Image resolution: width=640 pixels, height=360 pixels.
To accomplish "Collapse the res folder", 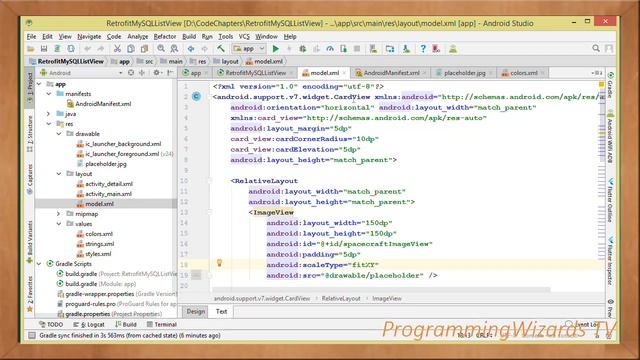I will coord(49,124).
